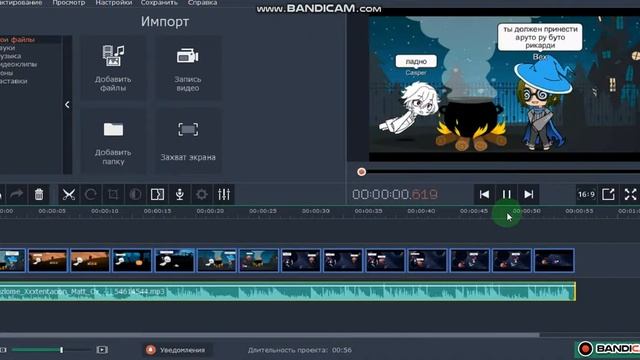The image size is (640, 360).
Task: Click the Длительность проекта: 00:56 text
Action: click(x=300, y=350)
